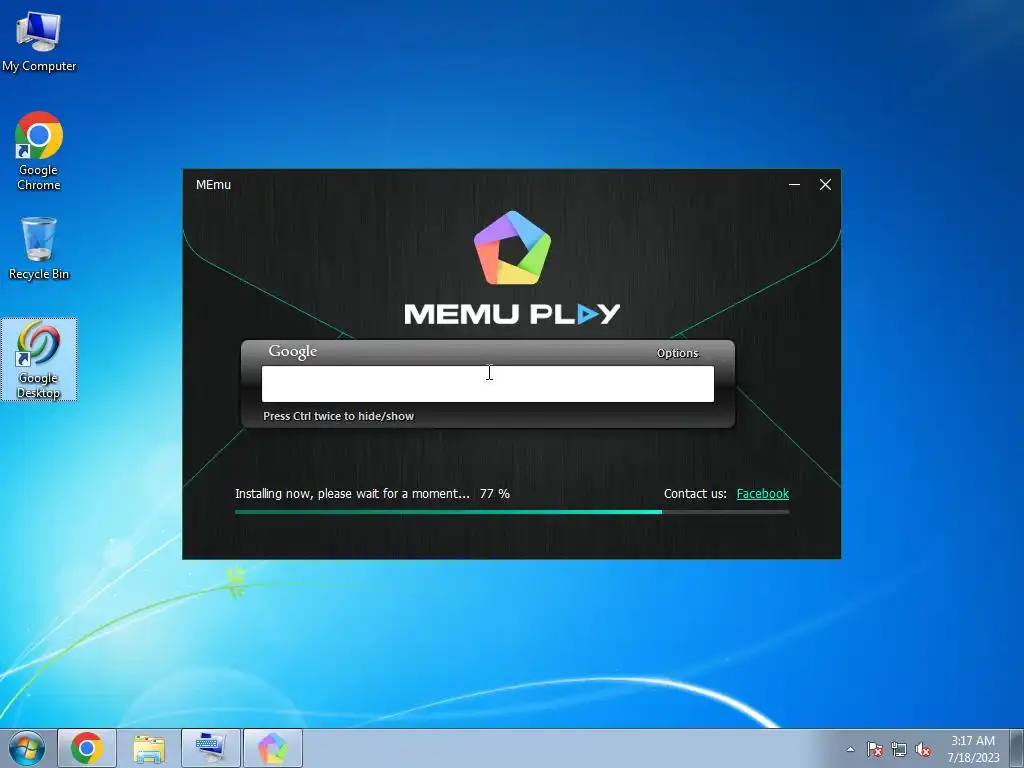Click the Google logo in search box
The width and height of the screenshot is (1024, 768).
[x=293, y=351]
